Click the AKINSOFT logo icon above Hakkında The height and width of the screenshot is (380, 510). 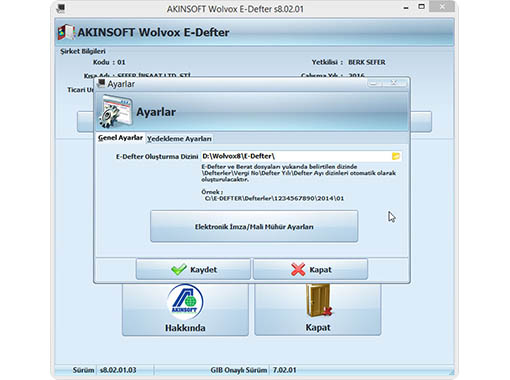pos(185,302)
